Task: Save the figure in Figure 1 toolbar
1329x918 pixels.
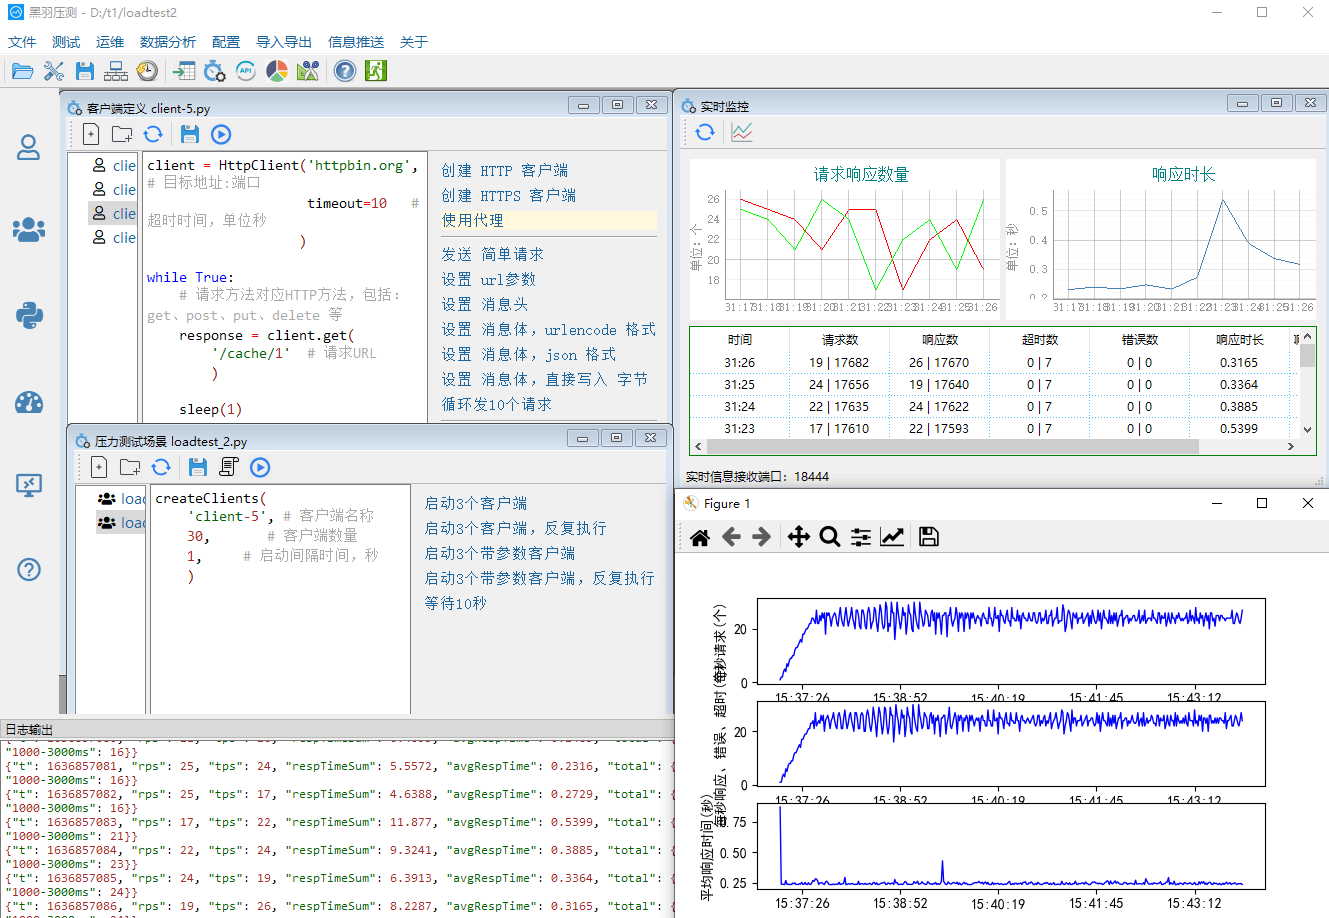Action: (x=928, y=538)
